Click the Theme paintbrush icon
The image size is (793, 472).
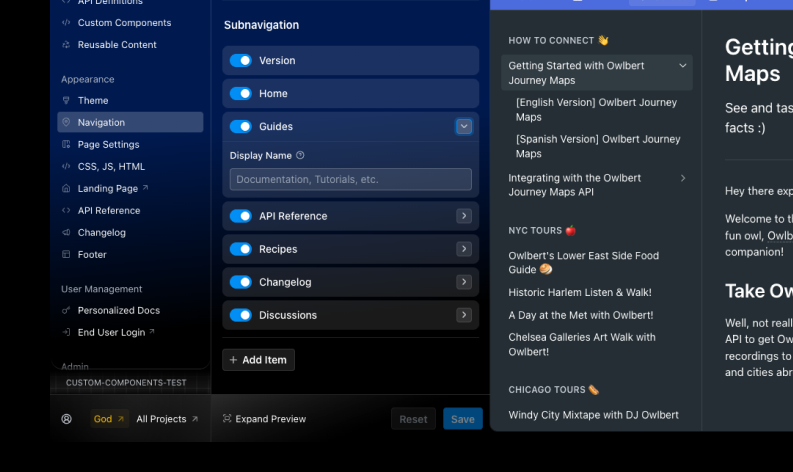coord(66,100)
